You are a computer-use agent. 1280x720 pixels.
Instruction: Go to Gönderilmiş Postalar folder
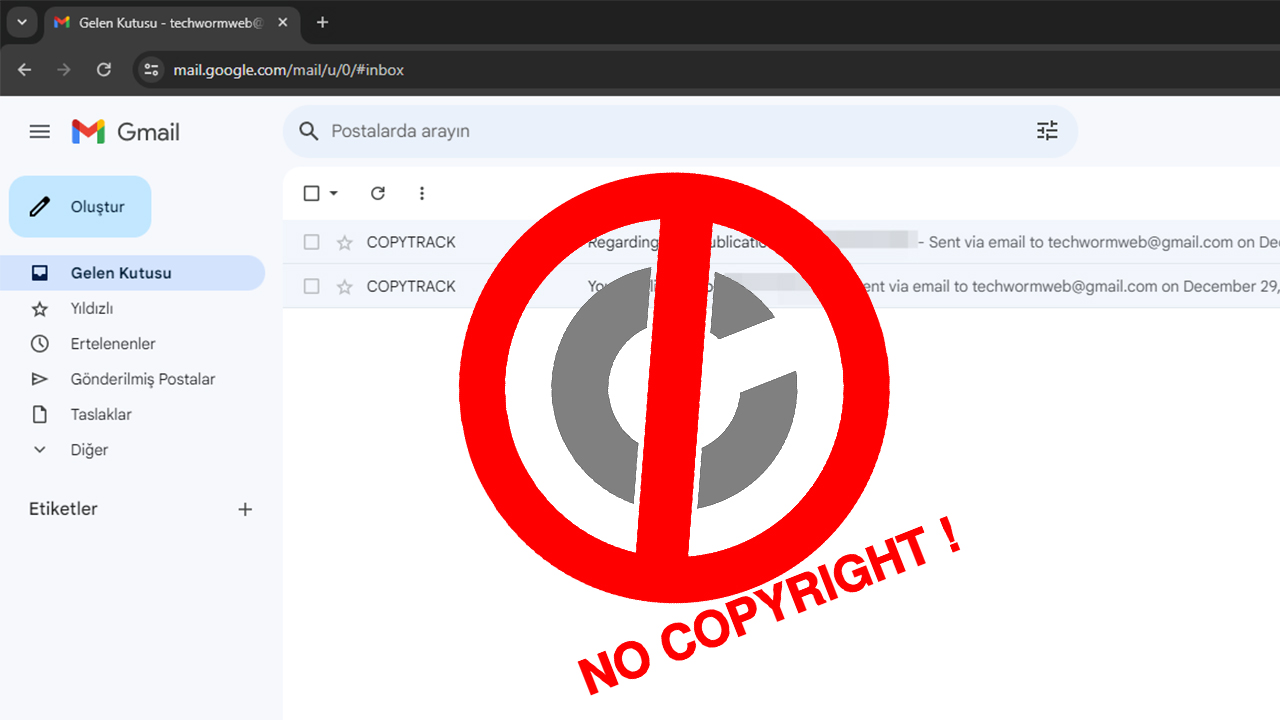coord(142,379)
